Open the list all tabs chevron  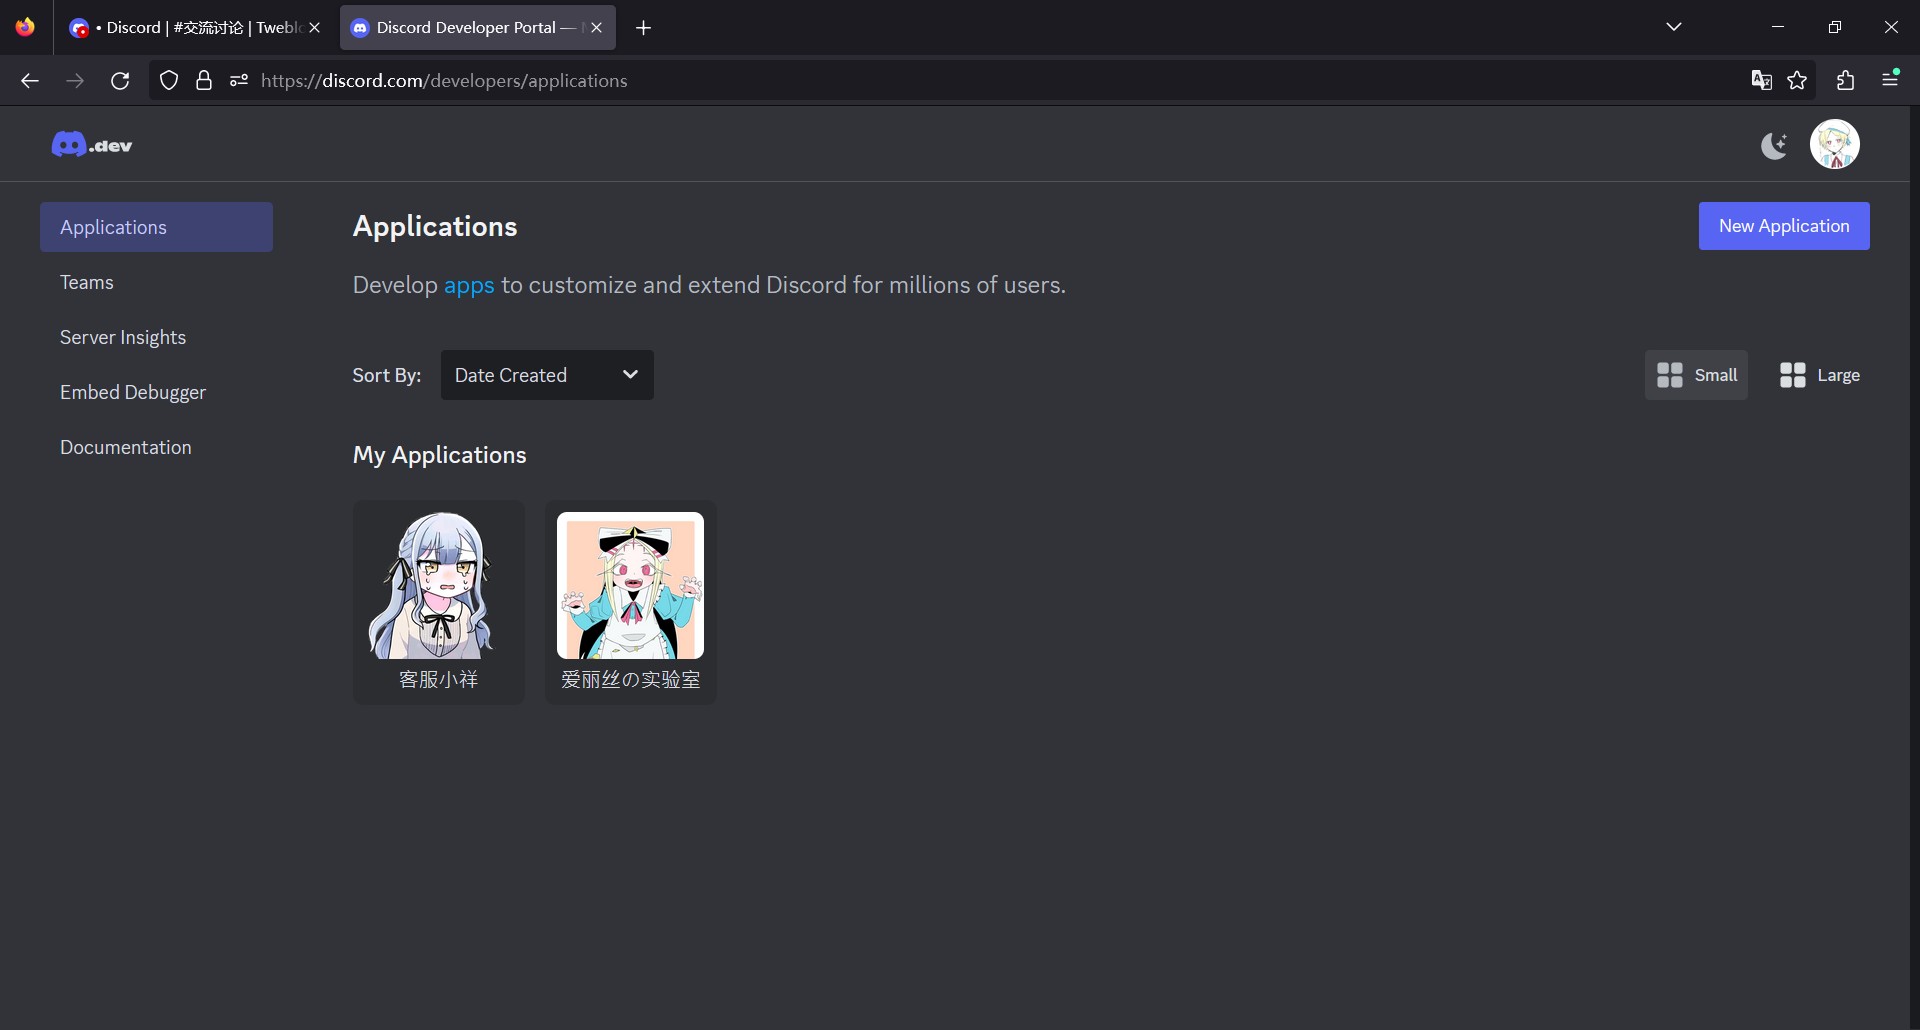click(x=1674, y=27)
